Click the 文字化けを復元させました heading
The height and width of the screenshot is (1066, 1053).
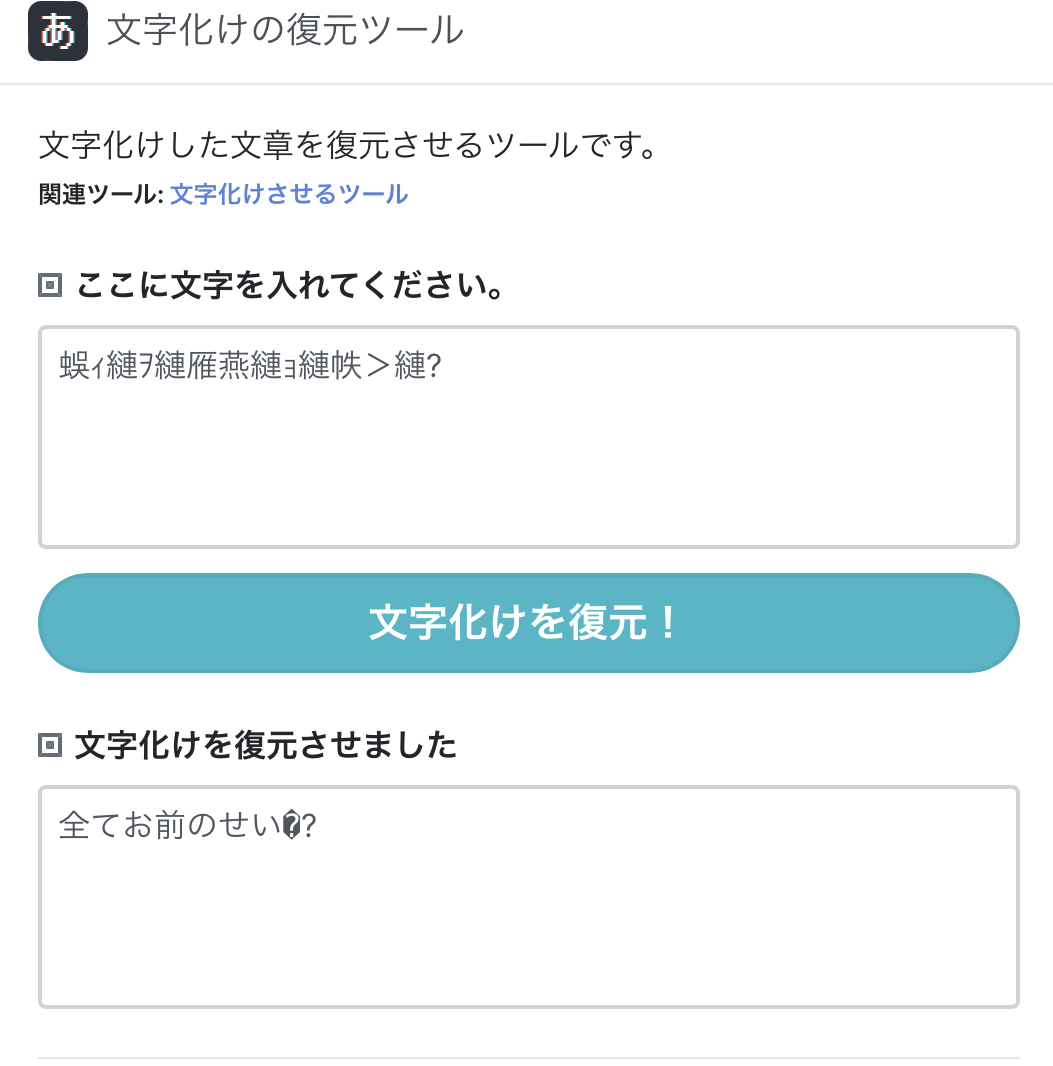(266, 745)
